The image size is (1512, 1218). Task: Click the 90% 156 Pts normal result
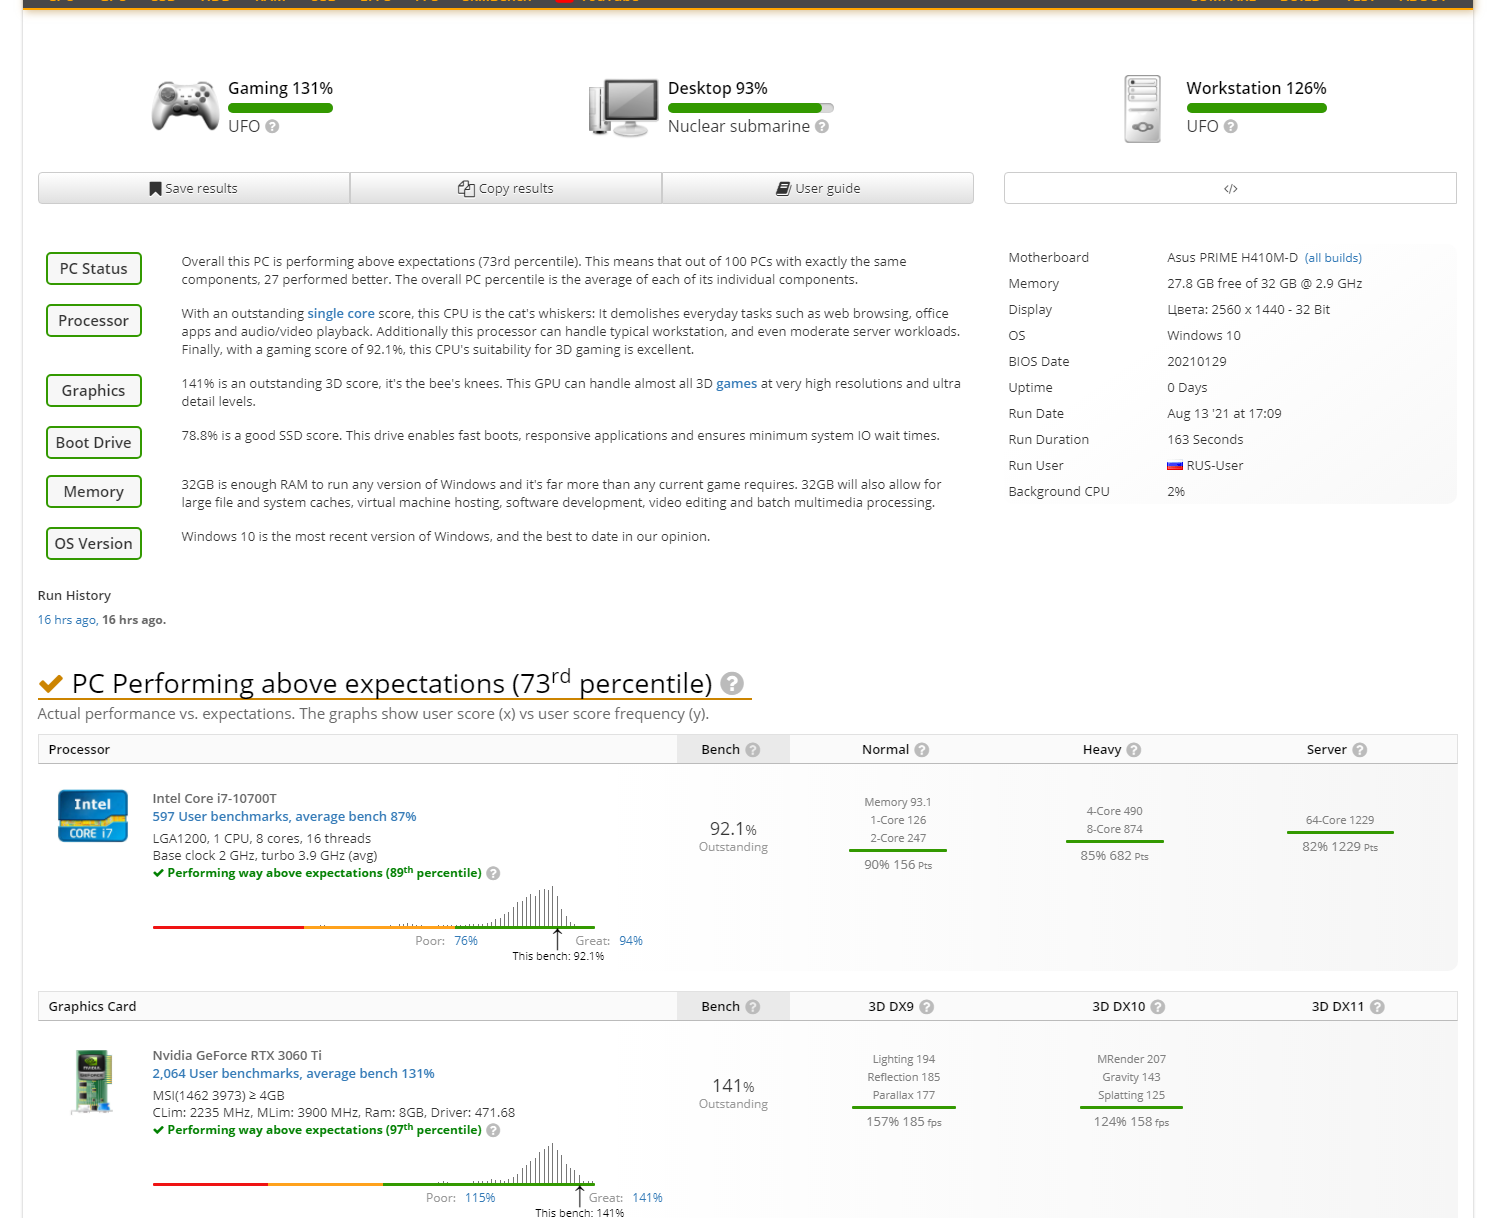click(898, 865)
